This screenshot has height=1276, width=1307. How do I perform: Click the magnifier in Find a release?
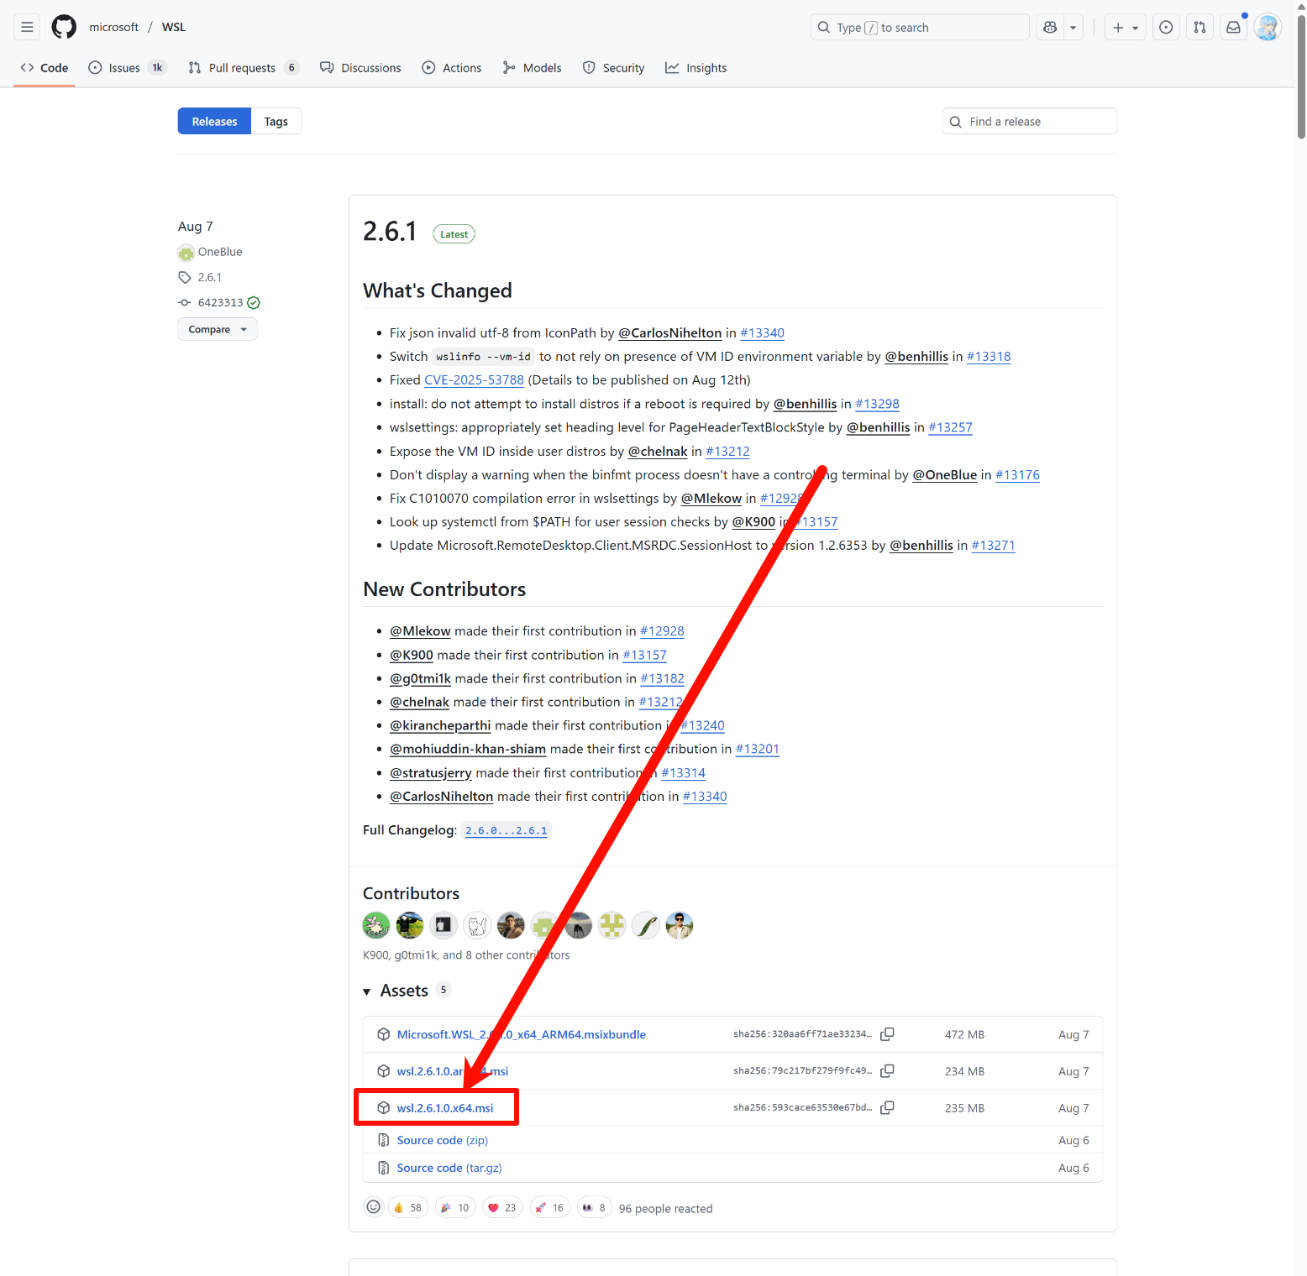[956, 122]
